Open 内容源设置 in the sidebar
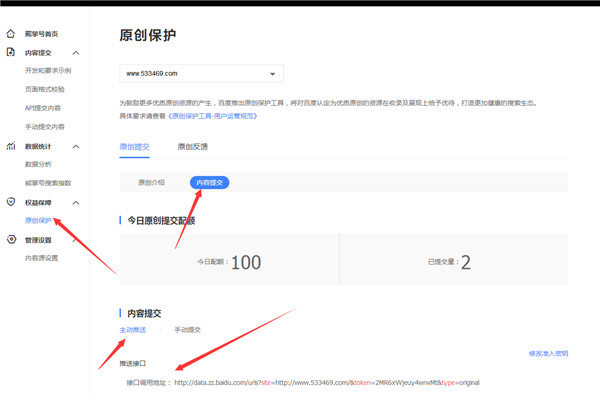 click(x=41, y=258)
